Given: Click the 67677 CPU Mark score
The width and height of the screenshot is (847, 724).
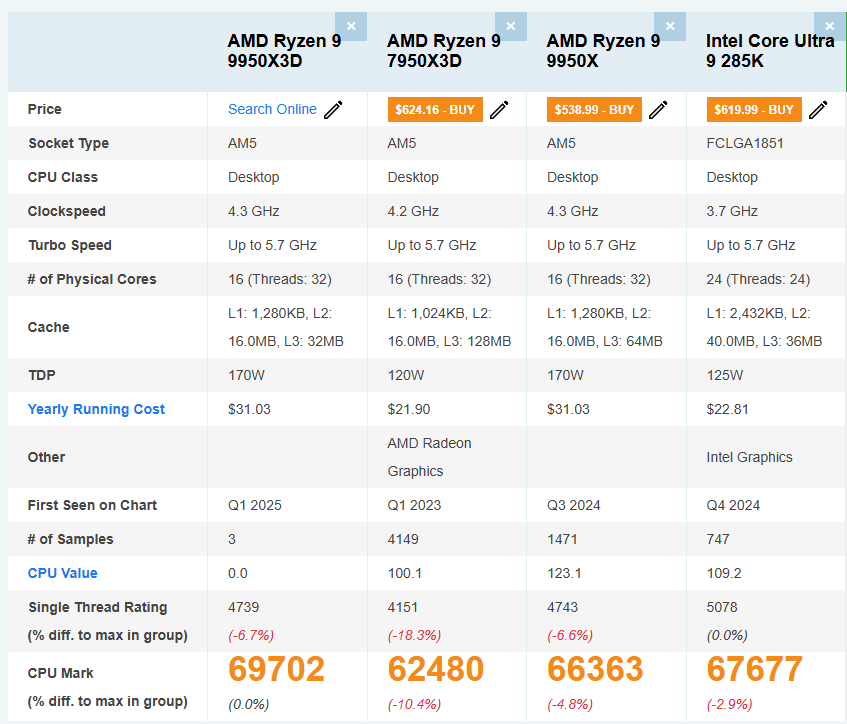Looking at the screenshot, I should pyautogui.click(x=754, y=669).
